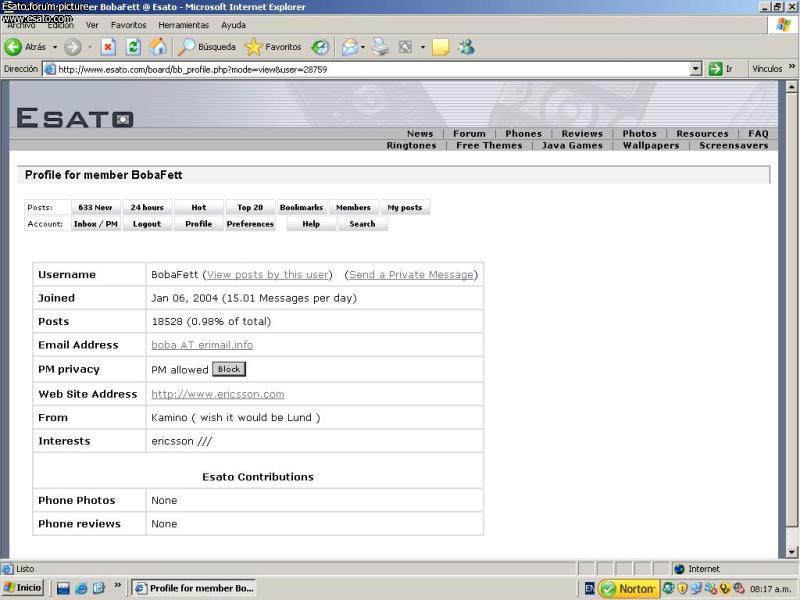Image resolution: width=800 pixels, height=600 pixels.
Task: Stop page loading with red X icon
Action: point(108,47)
